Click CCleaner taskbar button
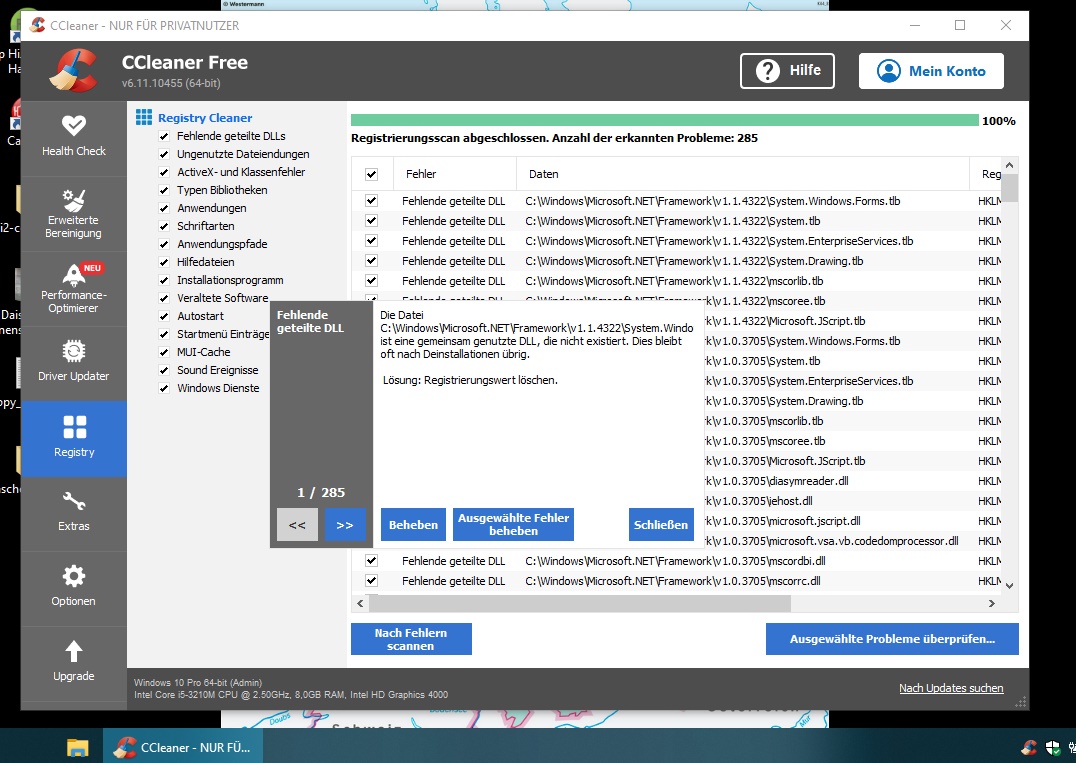 (181, 747)
